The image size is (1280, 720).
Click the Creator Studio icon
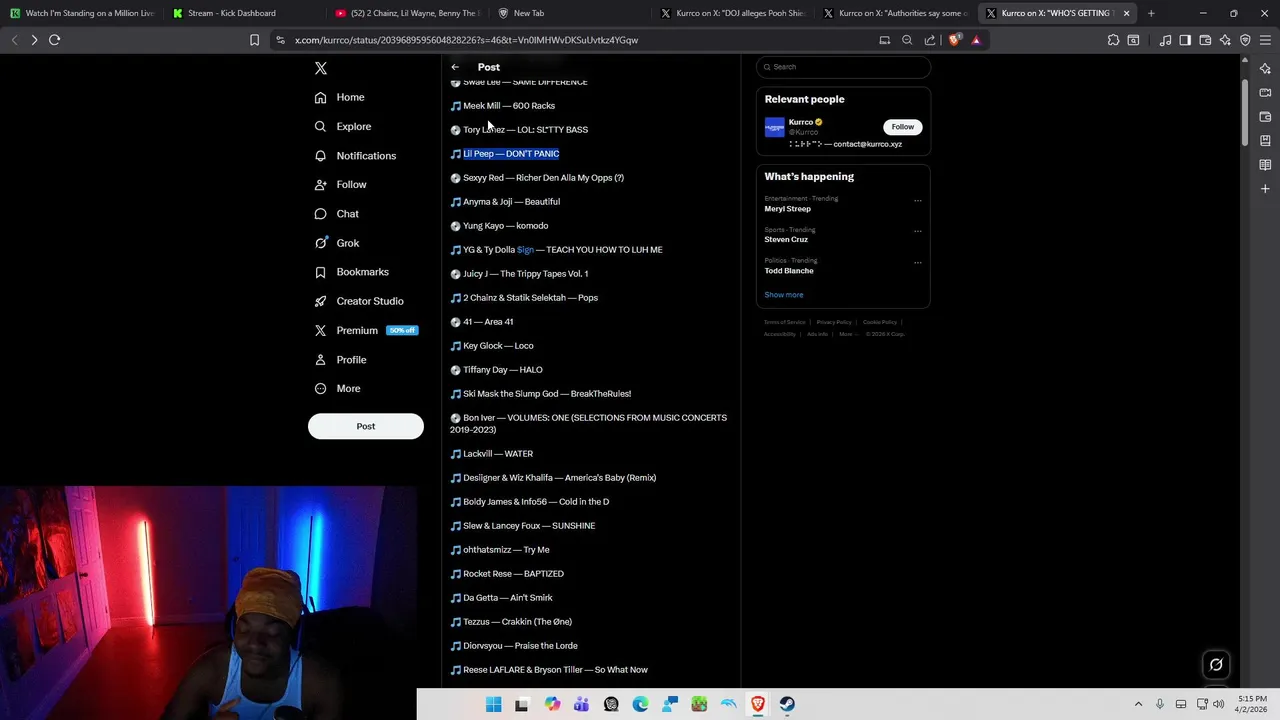tap(320, 301)
